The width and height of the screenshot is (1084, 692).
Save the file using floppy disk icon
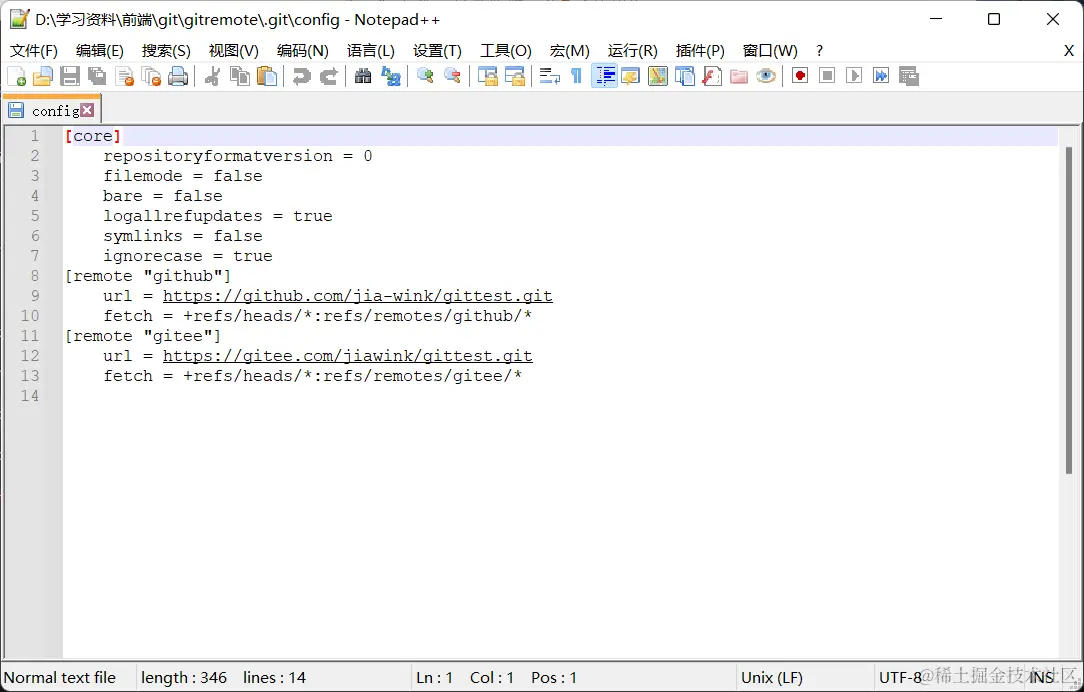tap(70, 76)
